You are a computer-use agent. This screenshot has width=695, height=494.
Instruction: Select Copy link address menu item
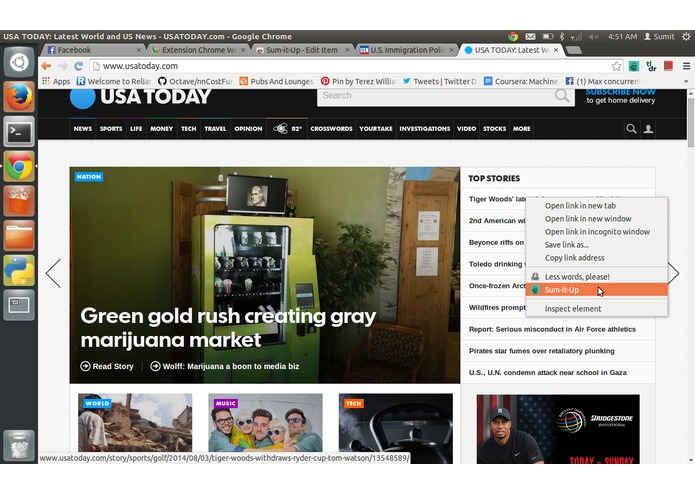tap(597, 258)
